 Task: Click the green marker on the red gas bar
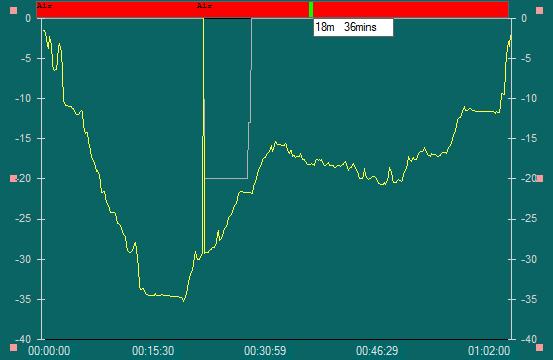311,9
